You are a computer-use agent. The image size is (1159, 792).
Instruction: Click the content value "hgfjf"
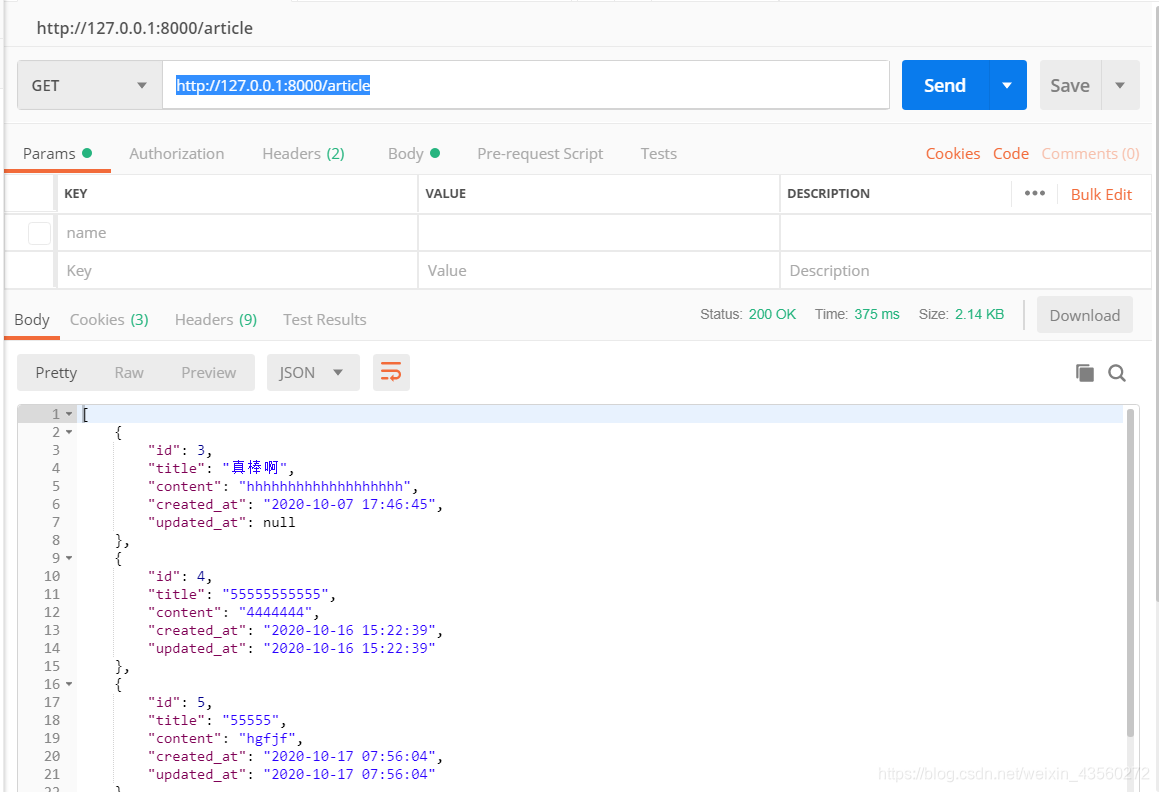click(x=267, y=739)
